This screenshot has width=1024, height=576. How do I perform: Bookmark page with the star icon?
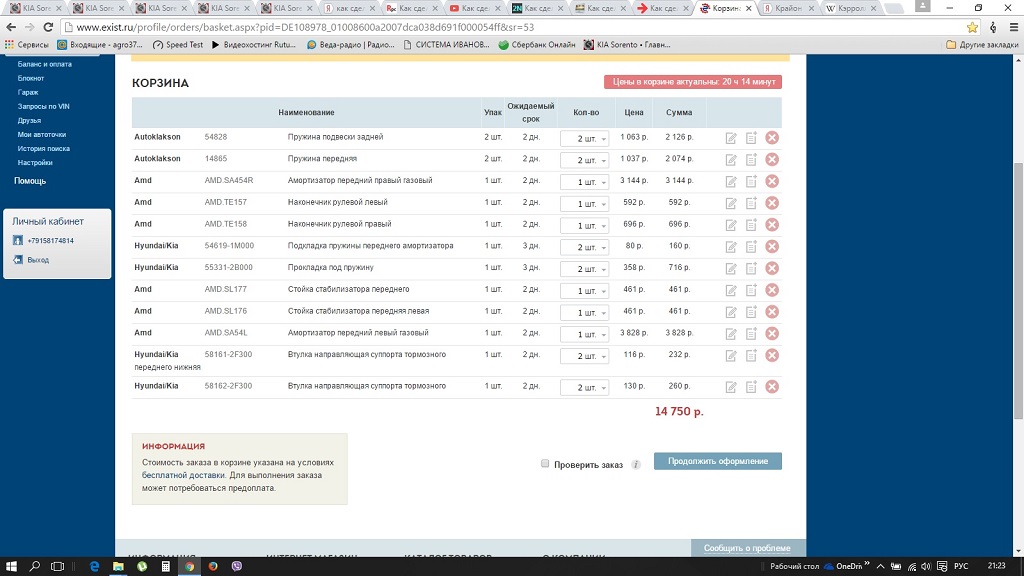[972, 27]
